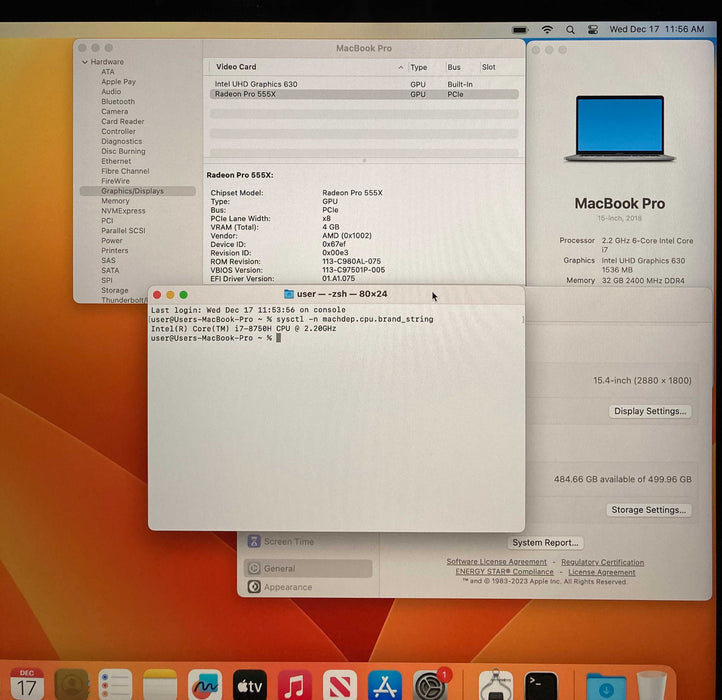This screenshot has height=700, width=722.
Task: Click Appearance icon in Settings sidebar
Action: click(254, 587)
